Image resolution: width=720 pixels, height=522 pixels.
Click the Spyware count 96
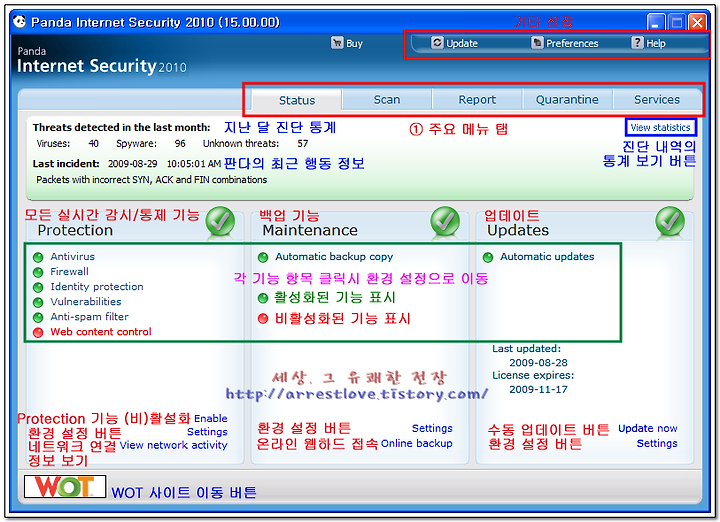[180, 144]
